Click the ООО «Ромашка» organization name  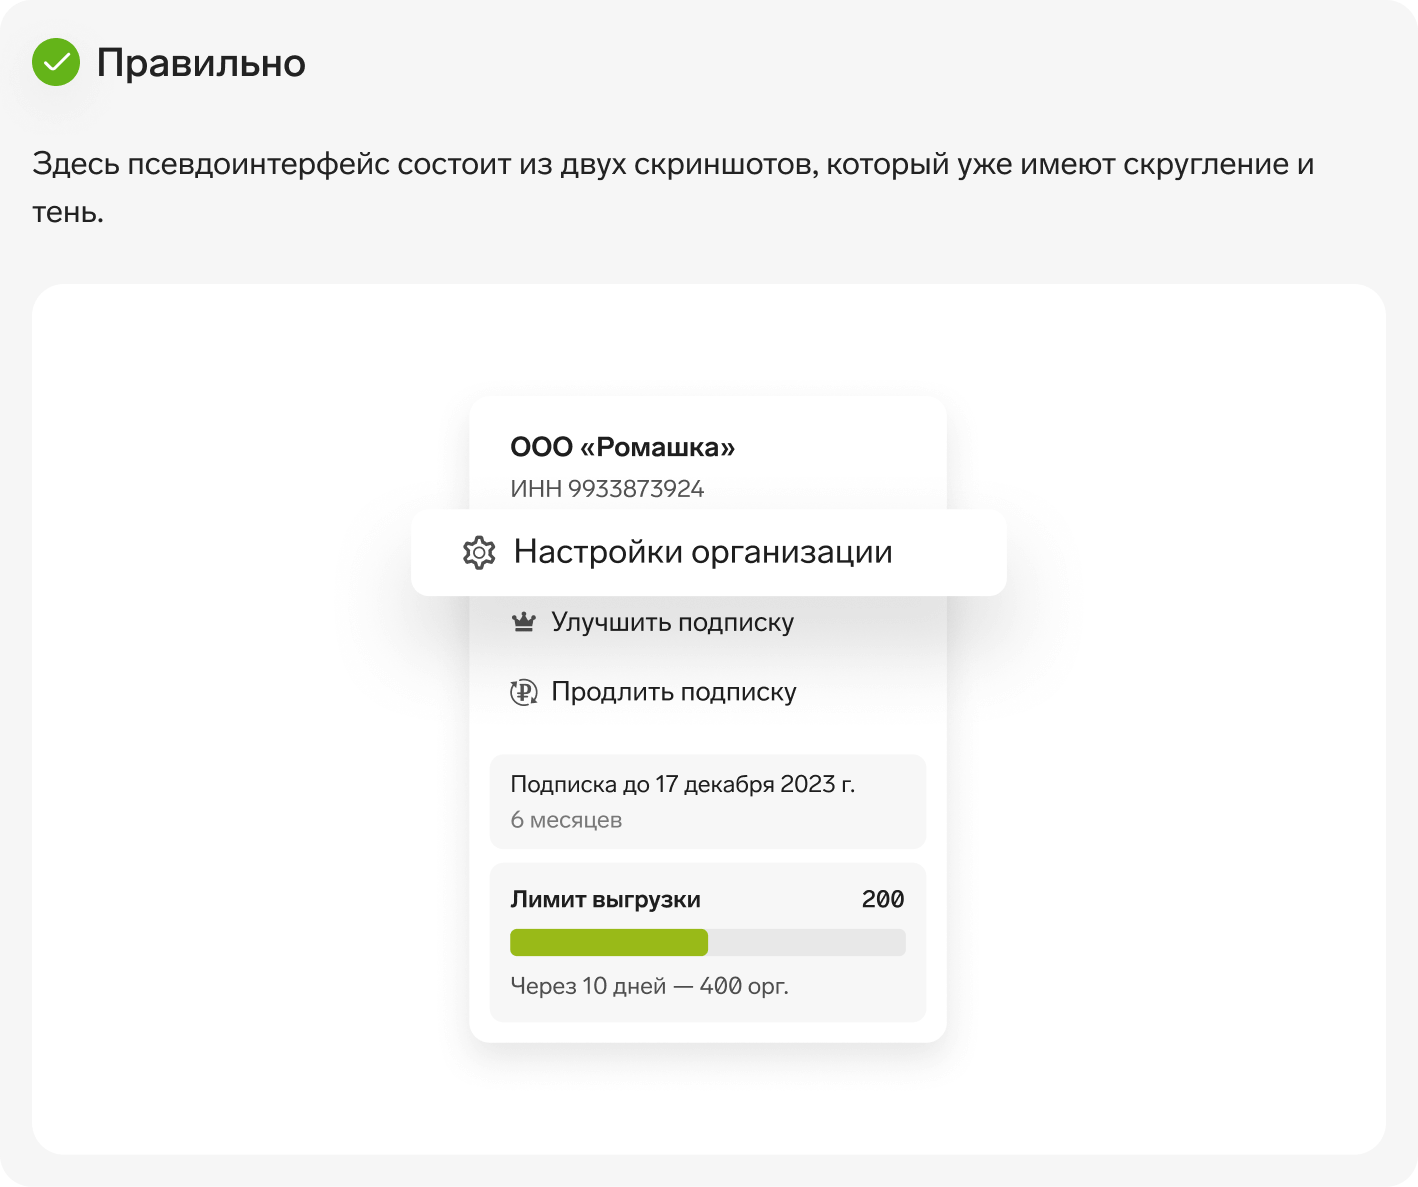click(622, 447)
